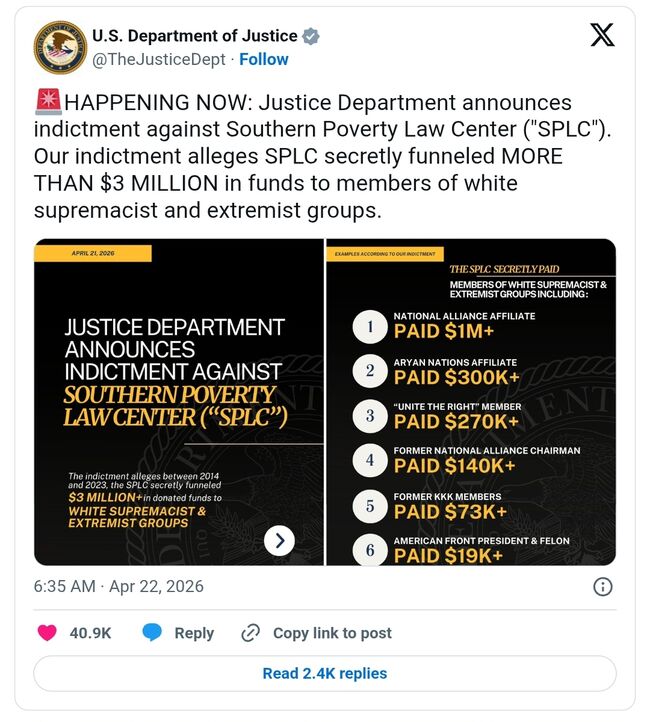Click the chain link icon
This screenshot has height=722, width=650.
251,633
